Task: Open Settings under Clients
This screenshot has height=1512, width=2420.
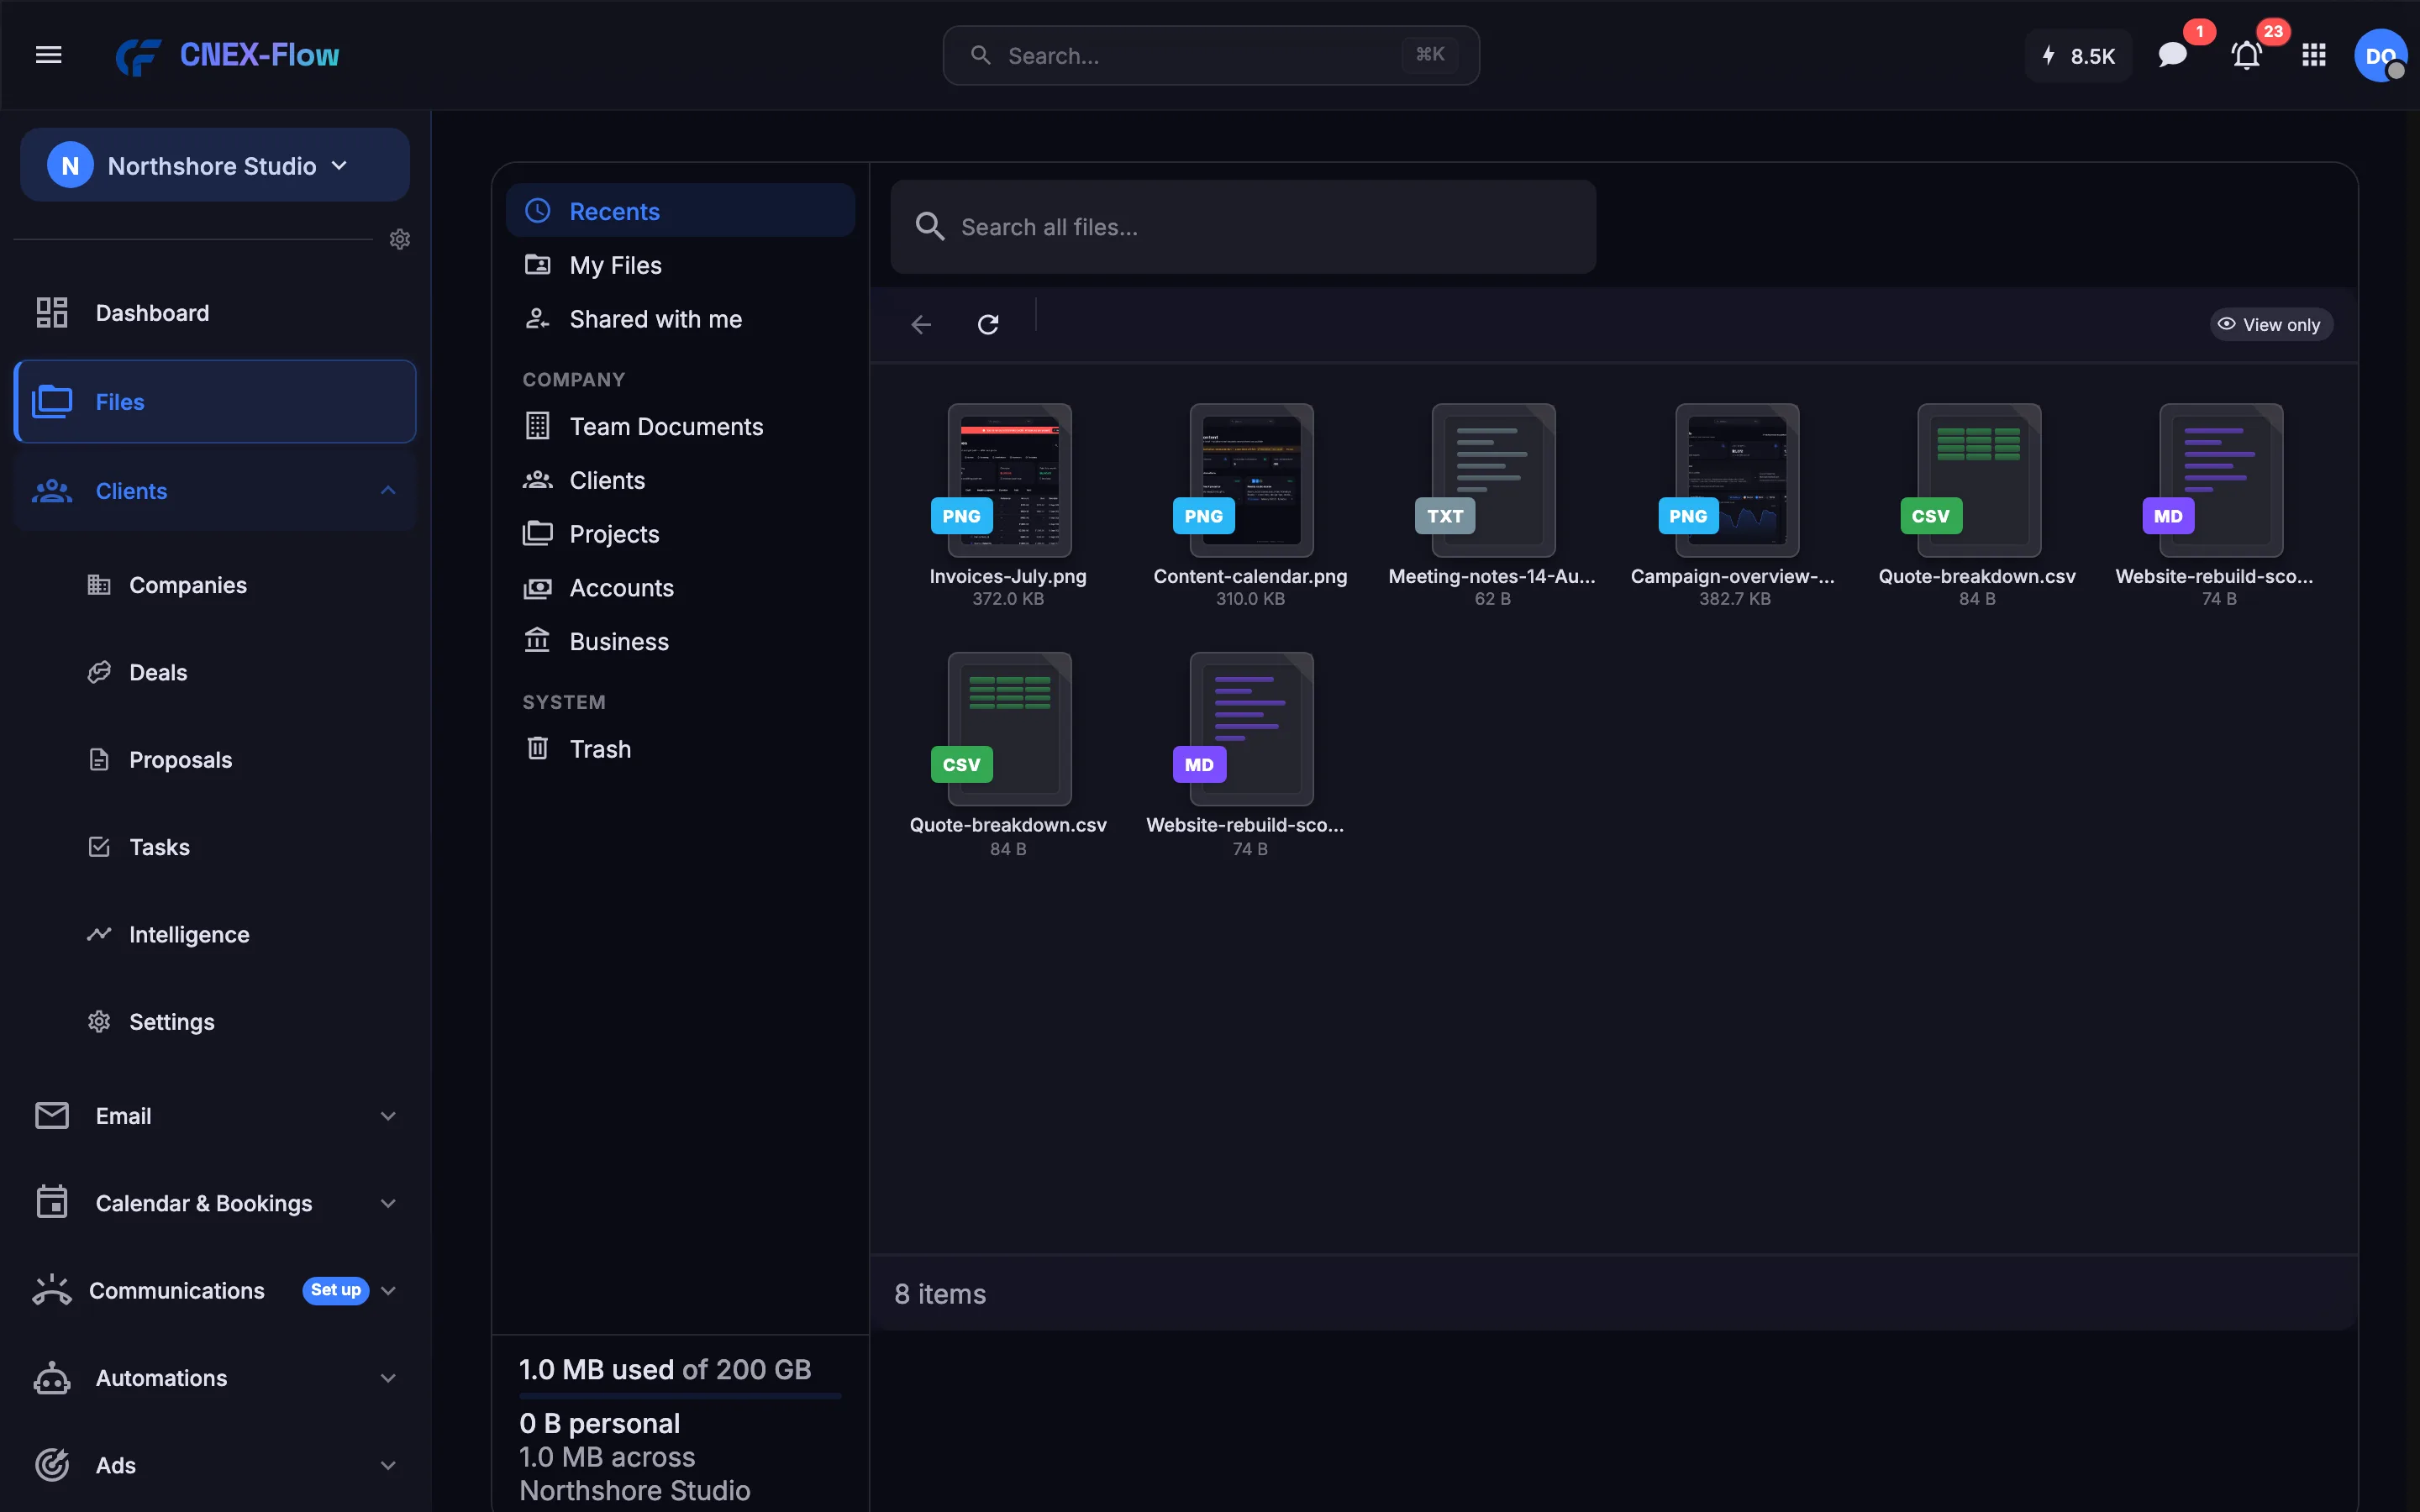Action: [x=151, y=1022]
